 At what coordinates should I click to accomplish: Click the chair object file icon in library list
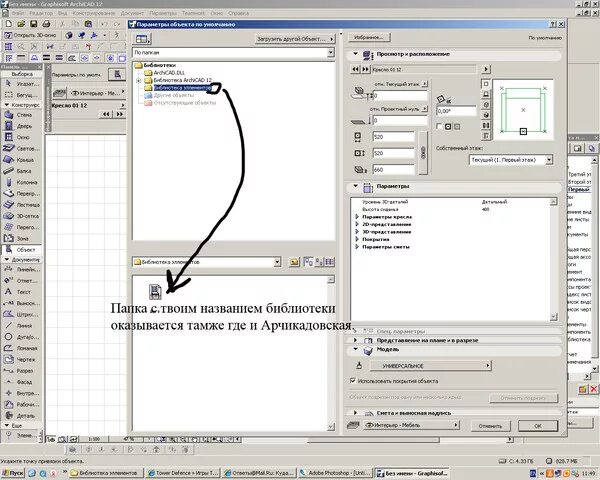point(155,292)
